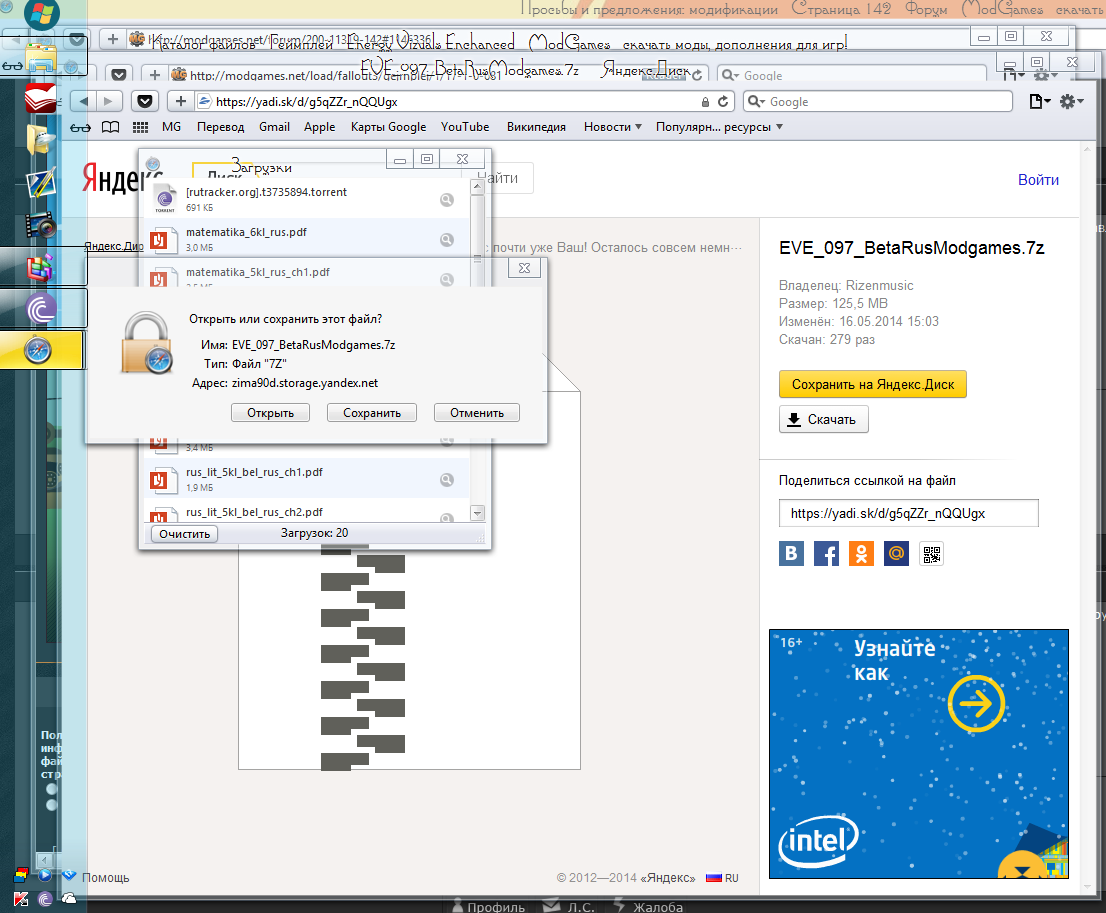
Task: Open the bookmarks book icon
Action: click(x=111, y=127)
